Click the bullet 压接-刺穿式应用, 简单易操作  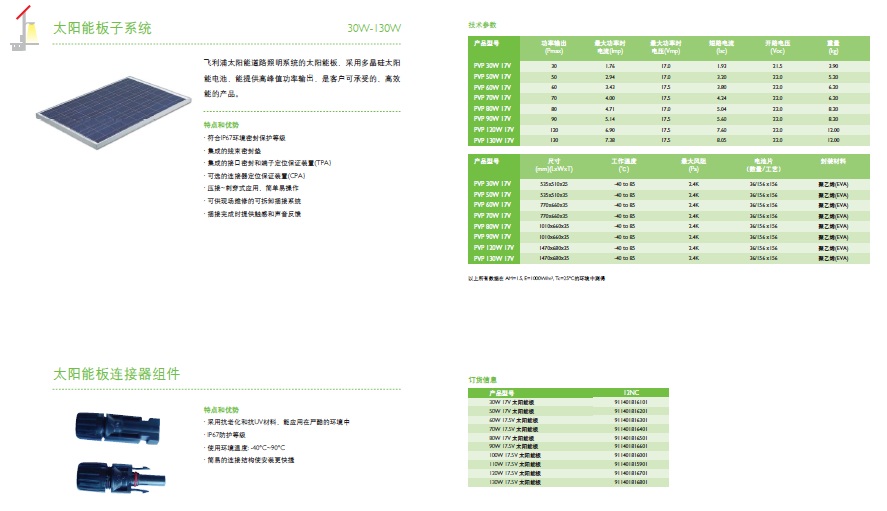[x=251, y=188]
